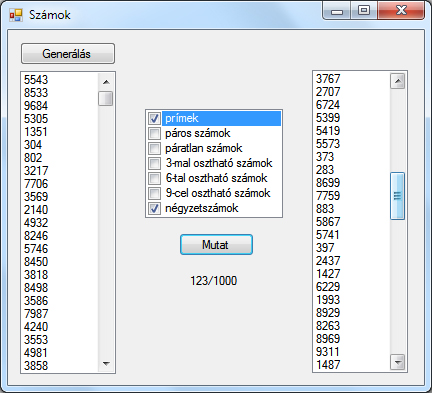Click the Mutat button
The height and width of the screenshot is (393, 432).
[216, 245]
